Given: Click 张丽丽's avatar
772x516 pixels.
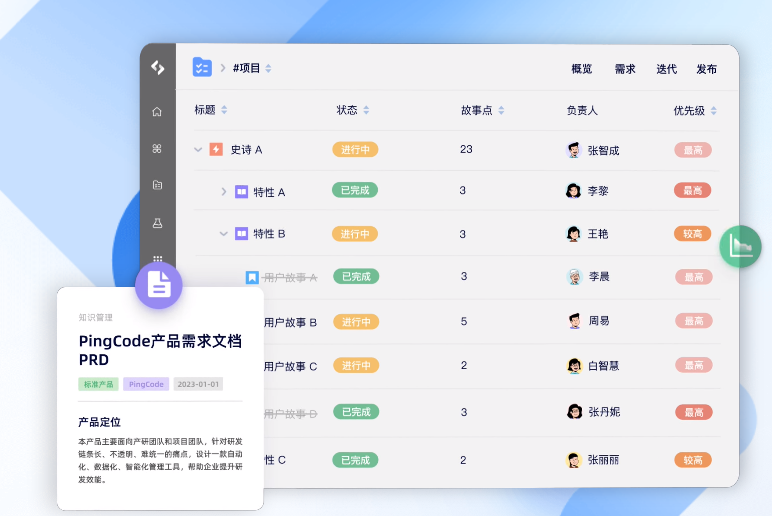Looking at the screenshot, I should click(574, 460).
